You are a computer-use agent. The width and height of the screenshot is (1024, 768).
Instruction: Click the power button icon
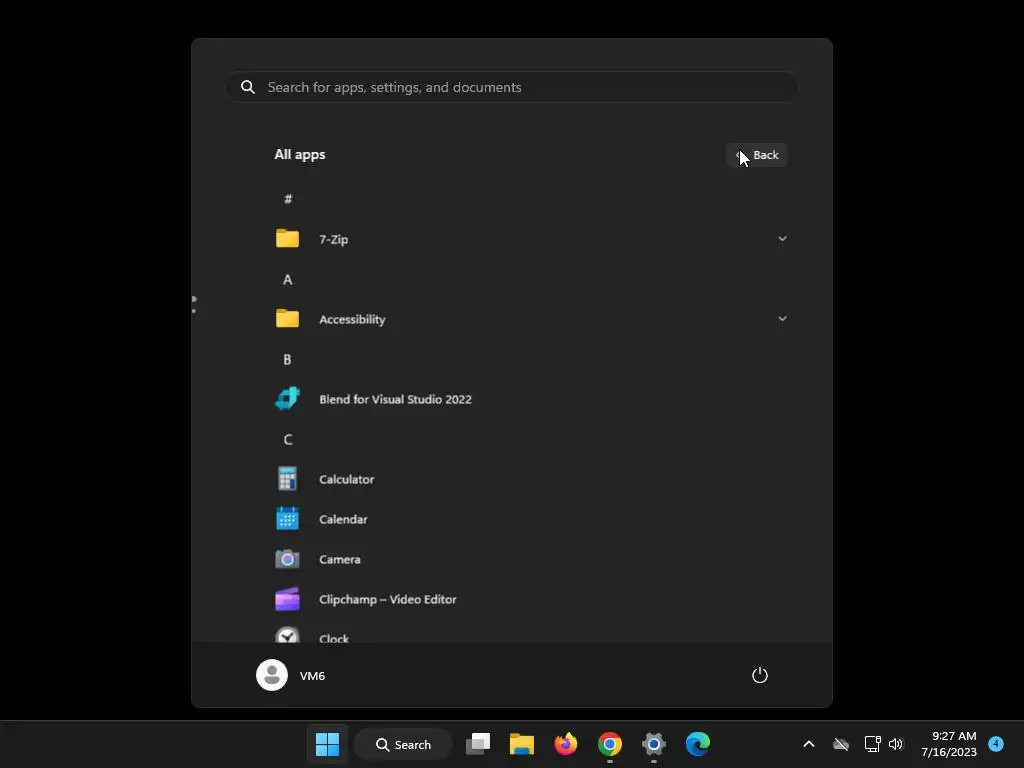point(760,675)
